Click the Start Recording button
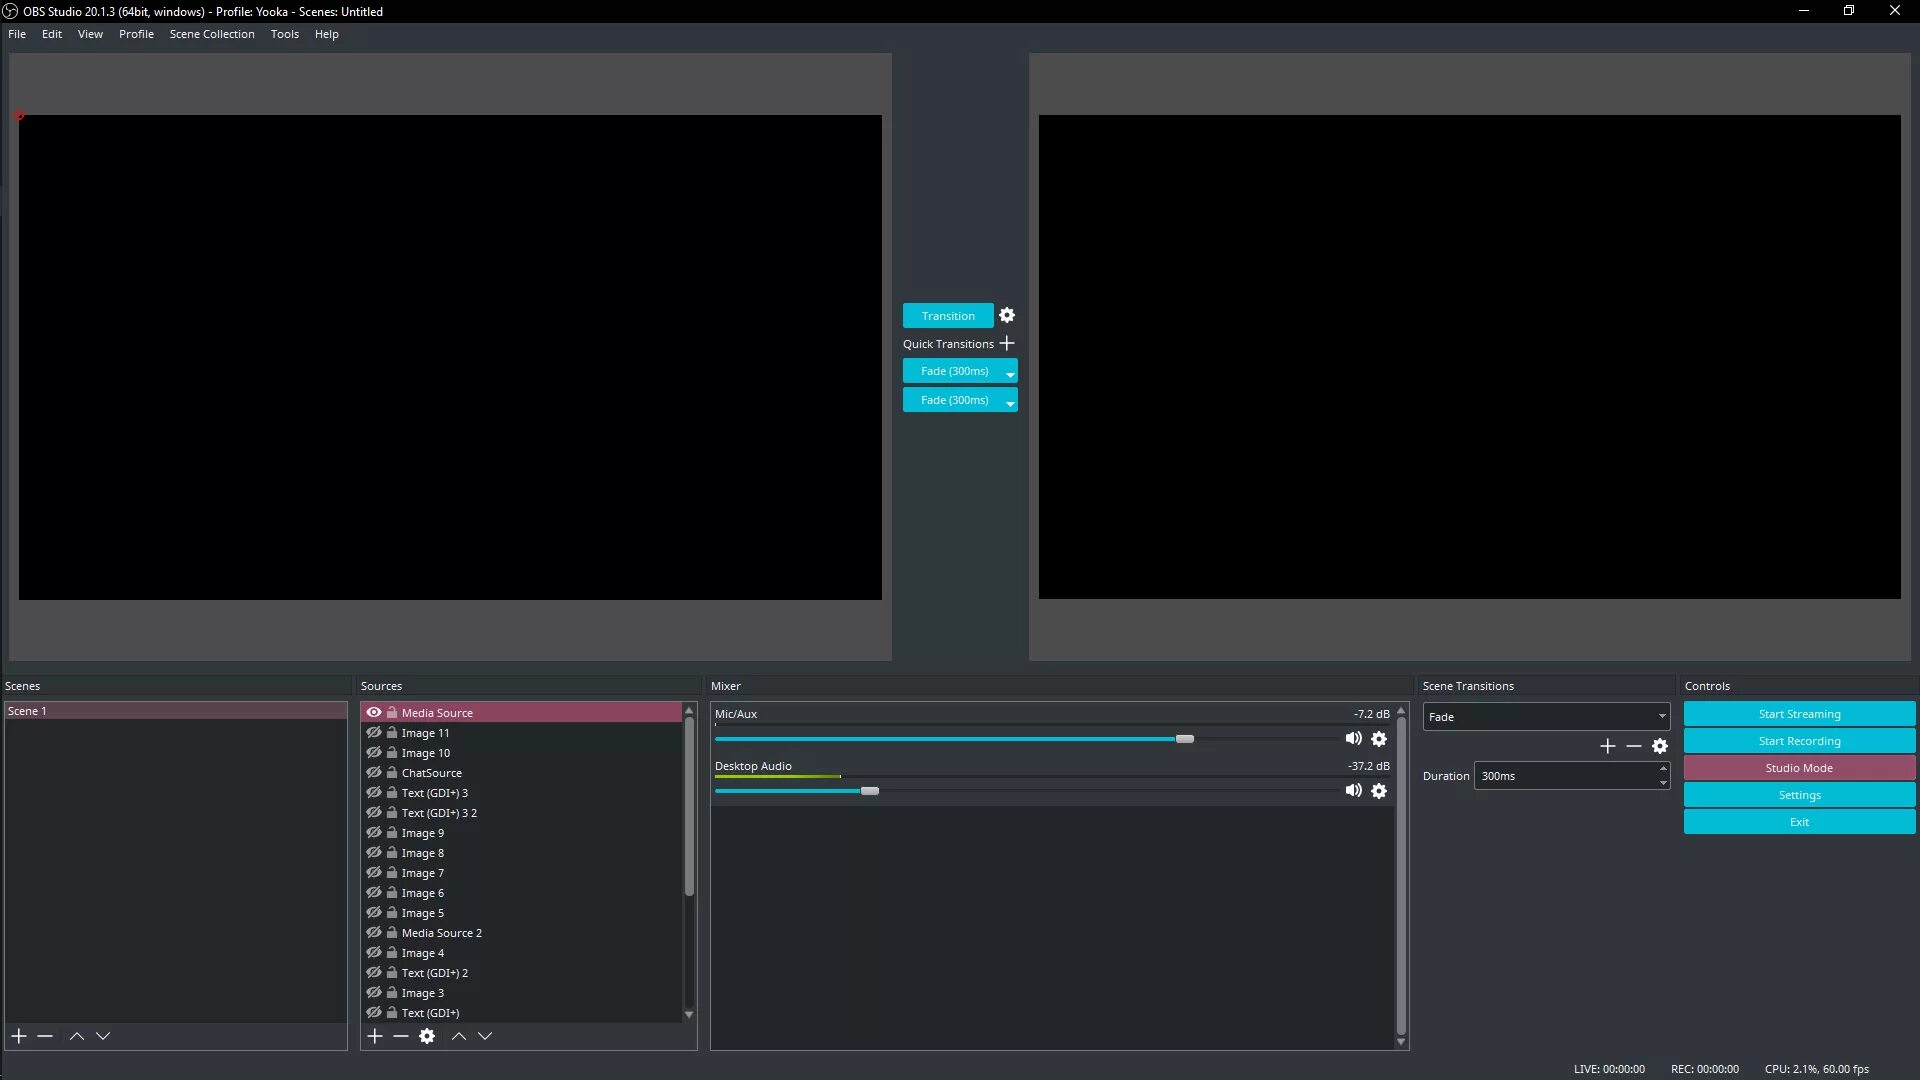The height and width of the screenshot is (1080, 1920). [x=1799, y=740]
